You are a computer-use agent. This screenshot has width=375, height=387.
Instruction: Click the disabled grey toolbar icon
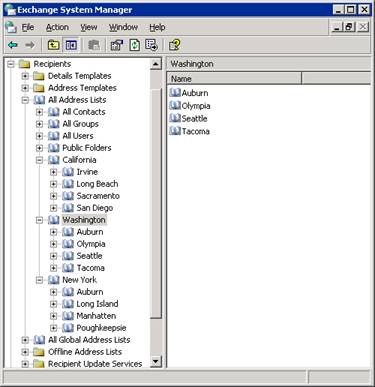(94, 45)
